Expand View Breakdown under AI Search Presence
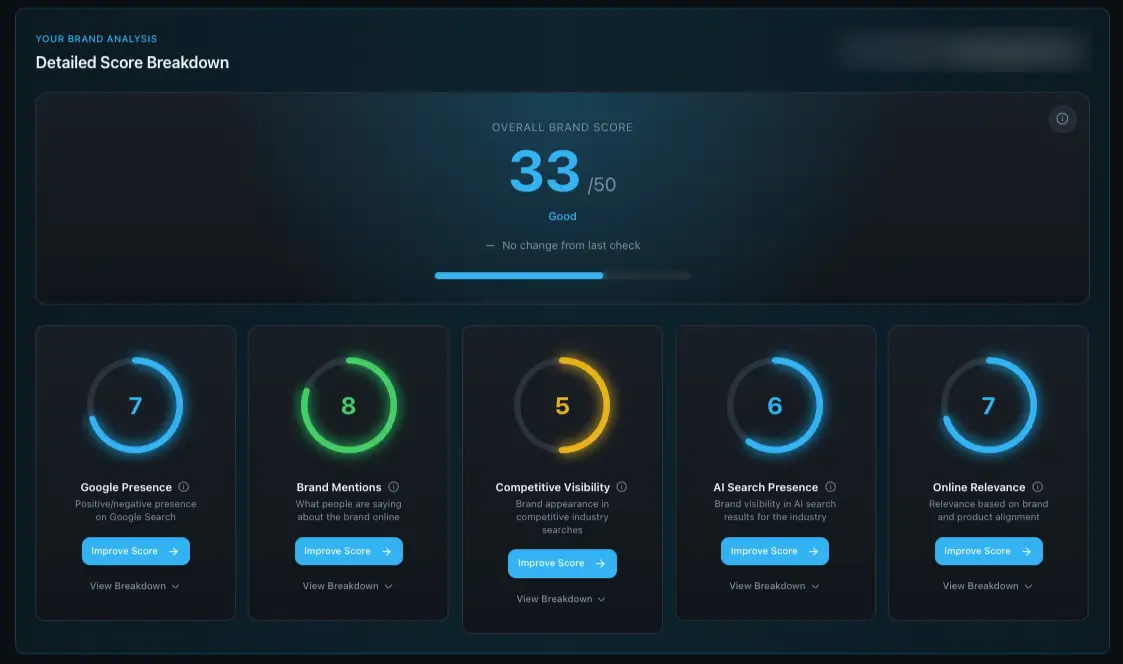The height and width of the screenshot is (664, 1123). (x=774, y=586)
